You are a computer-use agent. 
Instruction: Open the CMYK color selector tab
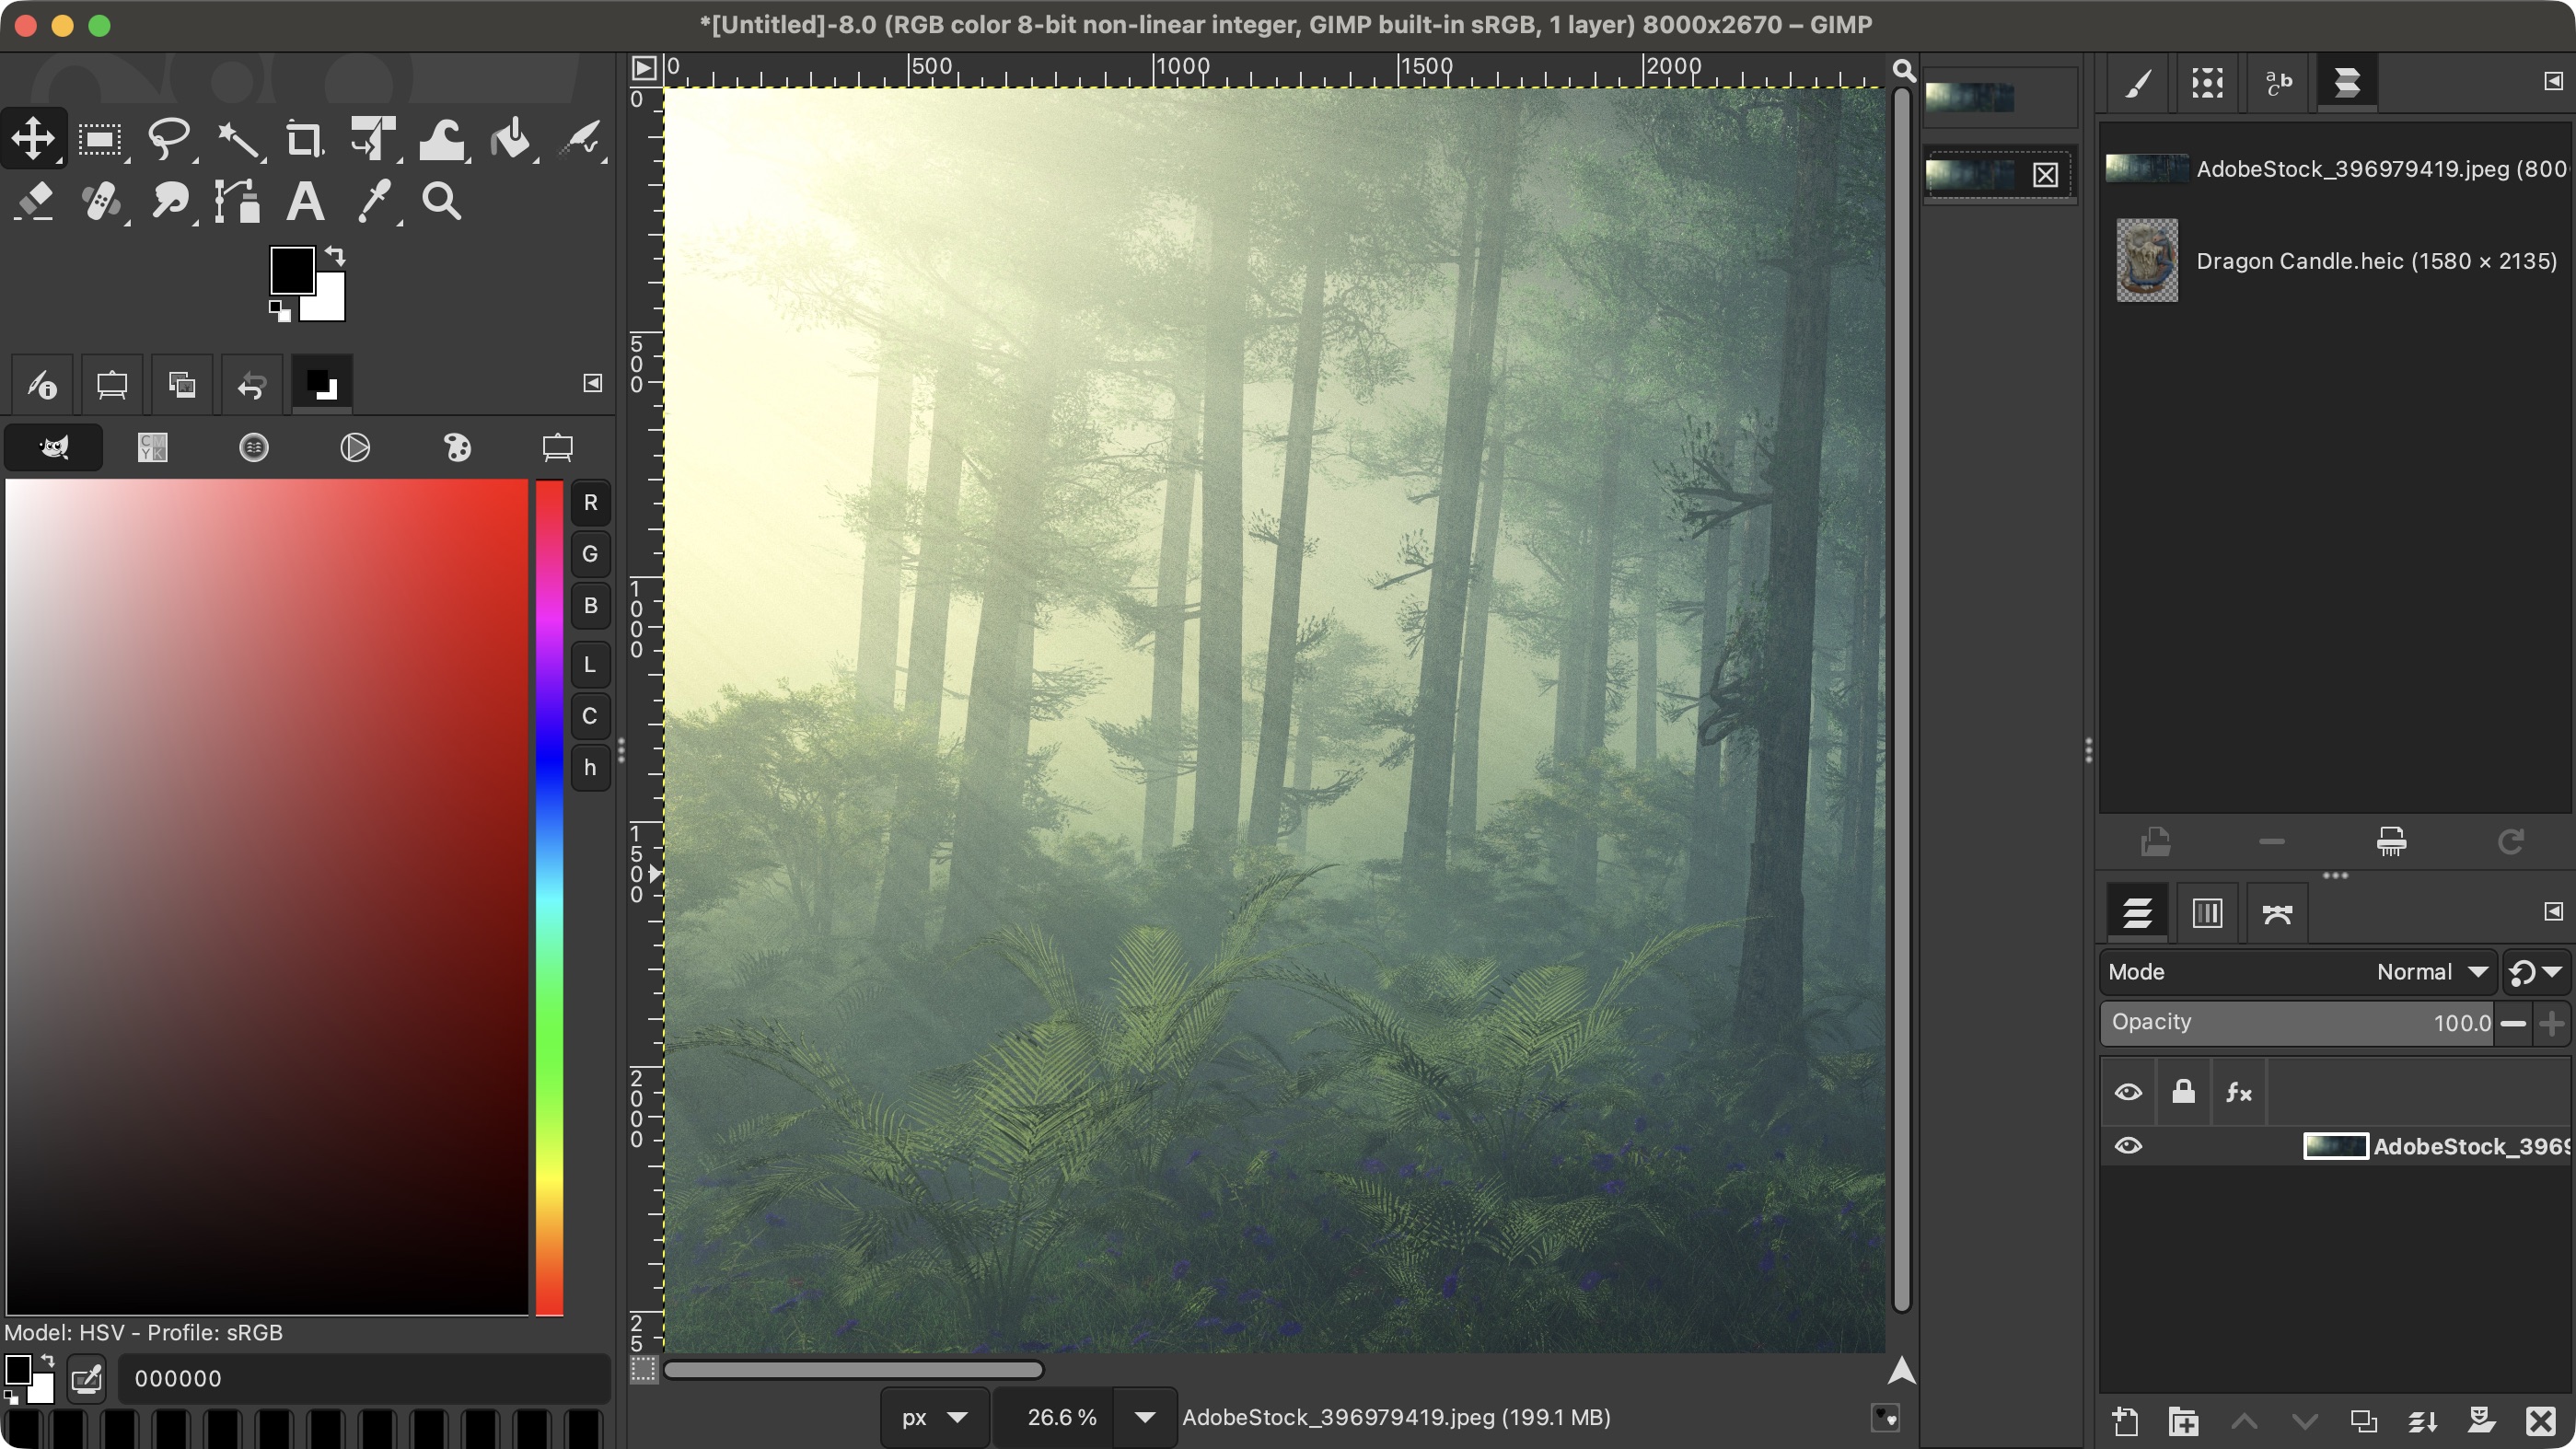coord(152,447)
